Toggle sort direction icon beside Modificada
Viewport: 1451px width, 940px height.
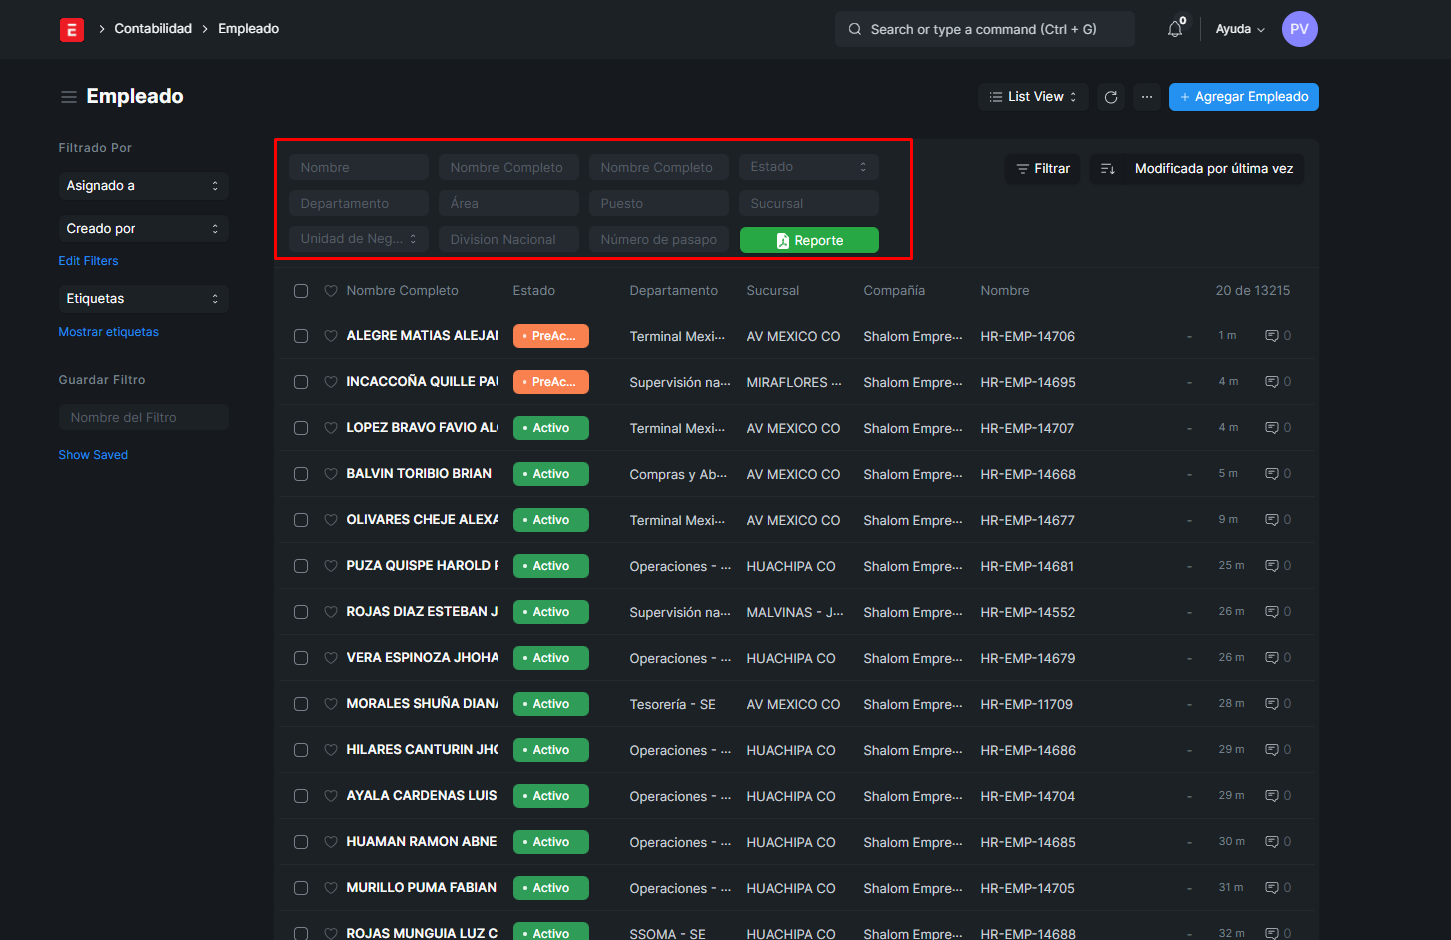tap(1108, 169)
